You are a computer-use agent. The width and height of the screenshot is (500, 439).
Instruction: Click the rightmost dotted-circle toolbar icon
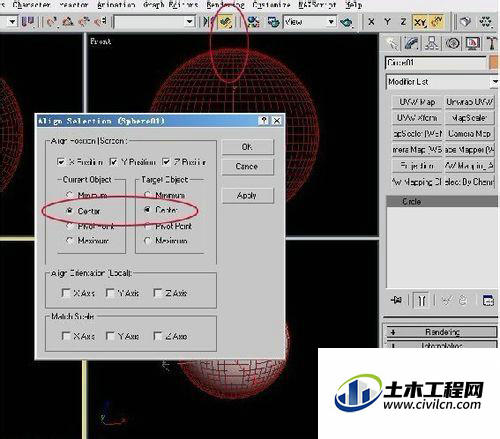(485, 22)
